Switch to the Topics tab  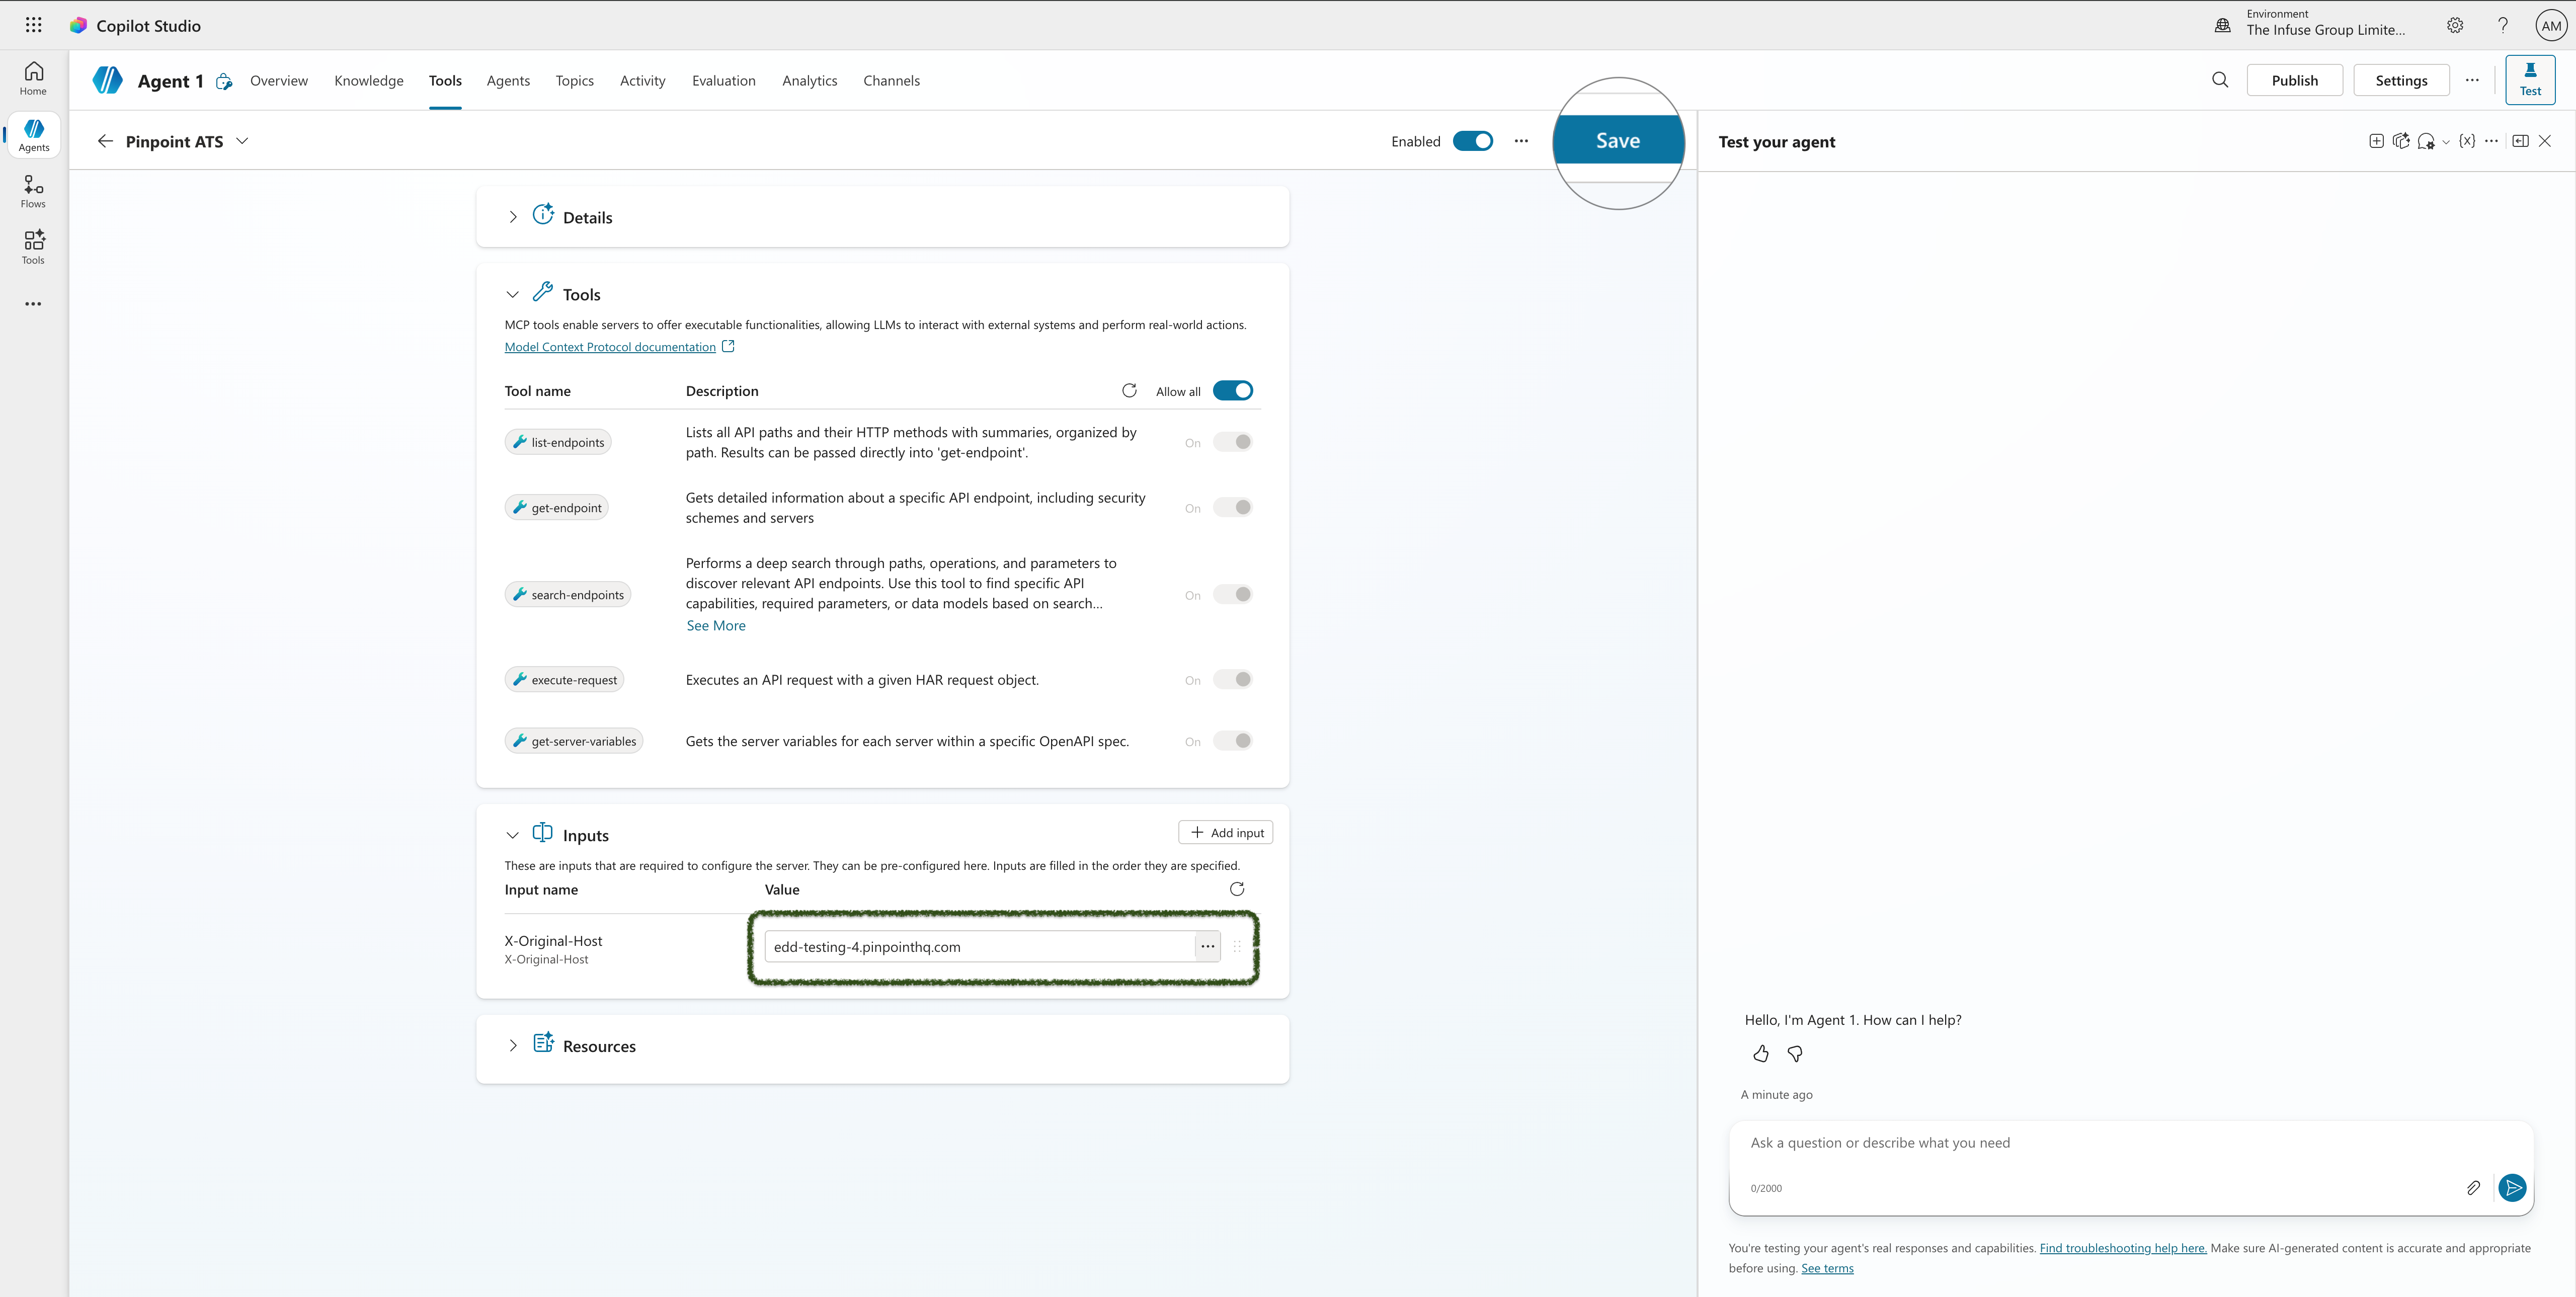point(575,81)
